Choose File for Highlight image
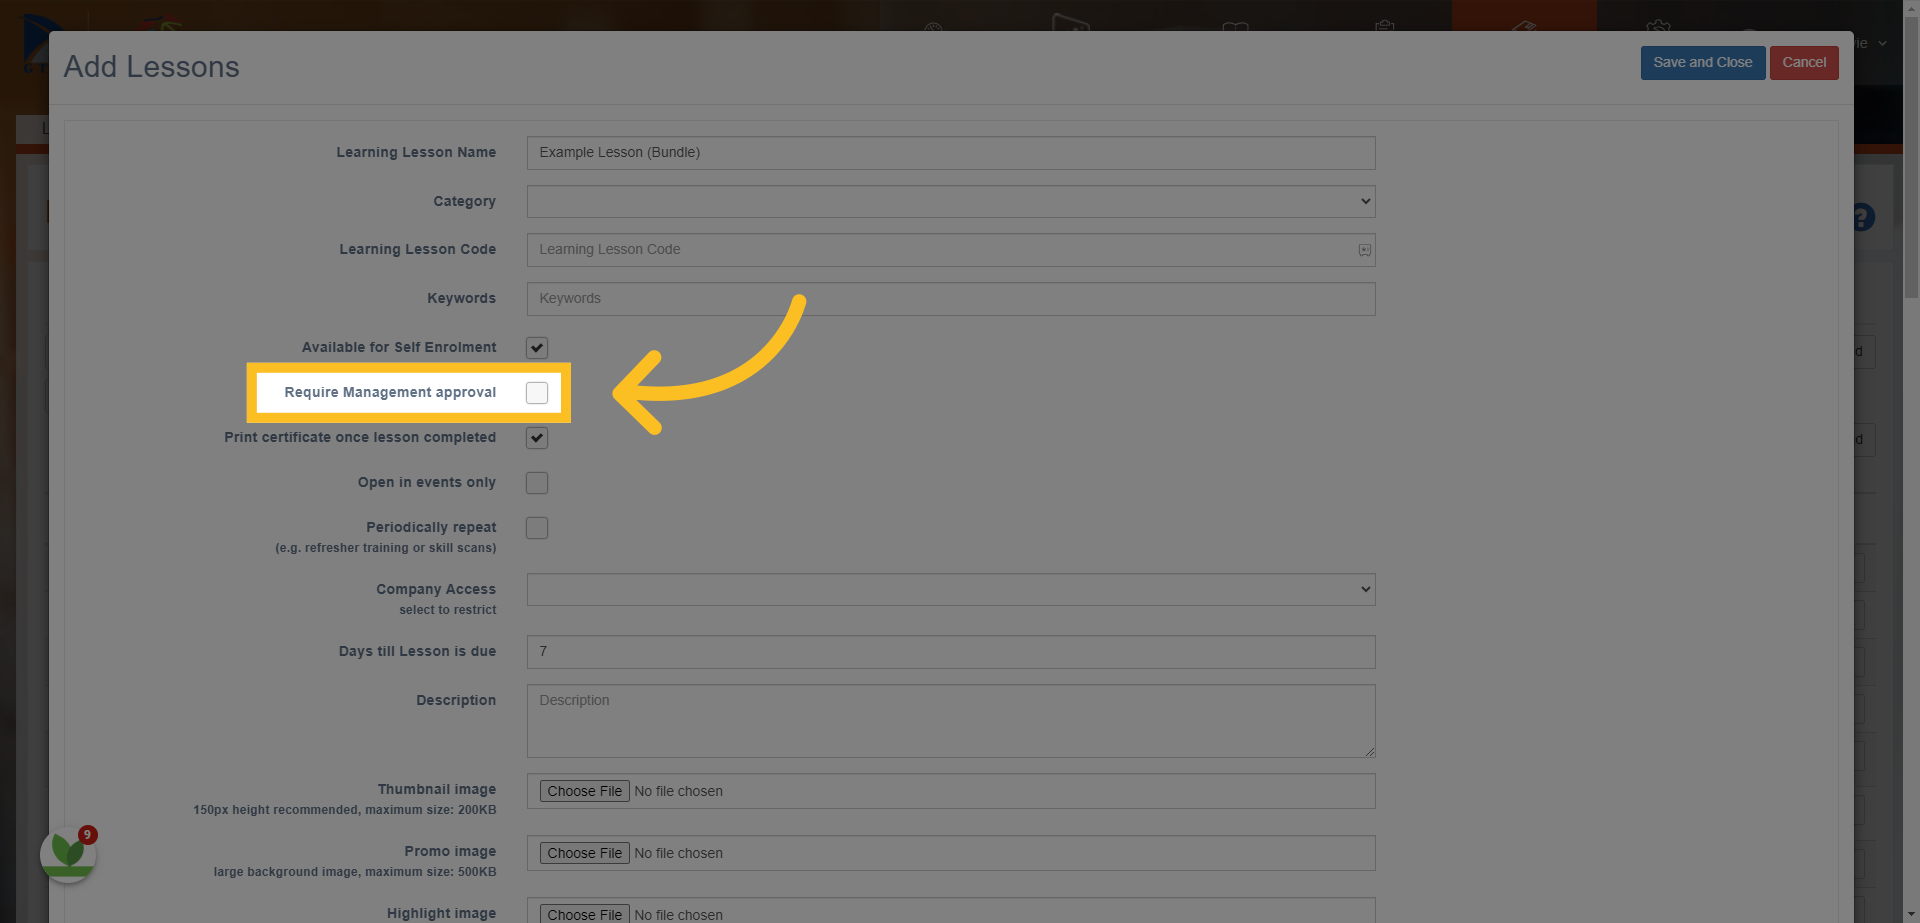This screenshot has height=923, width=1920. (585, 914)
